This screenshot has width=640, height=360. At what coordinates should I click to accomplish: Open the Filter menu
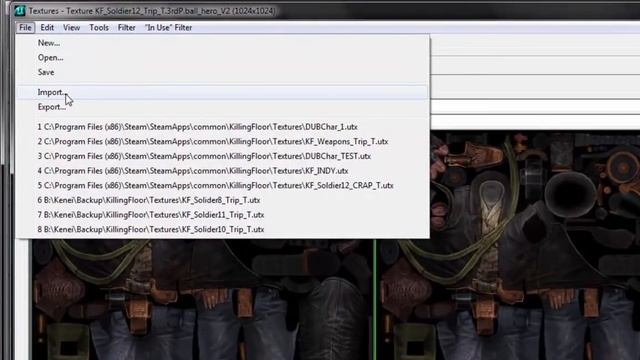coord(127,27)
